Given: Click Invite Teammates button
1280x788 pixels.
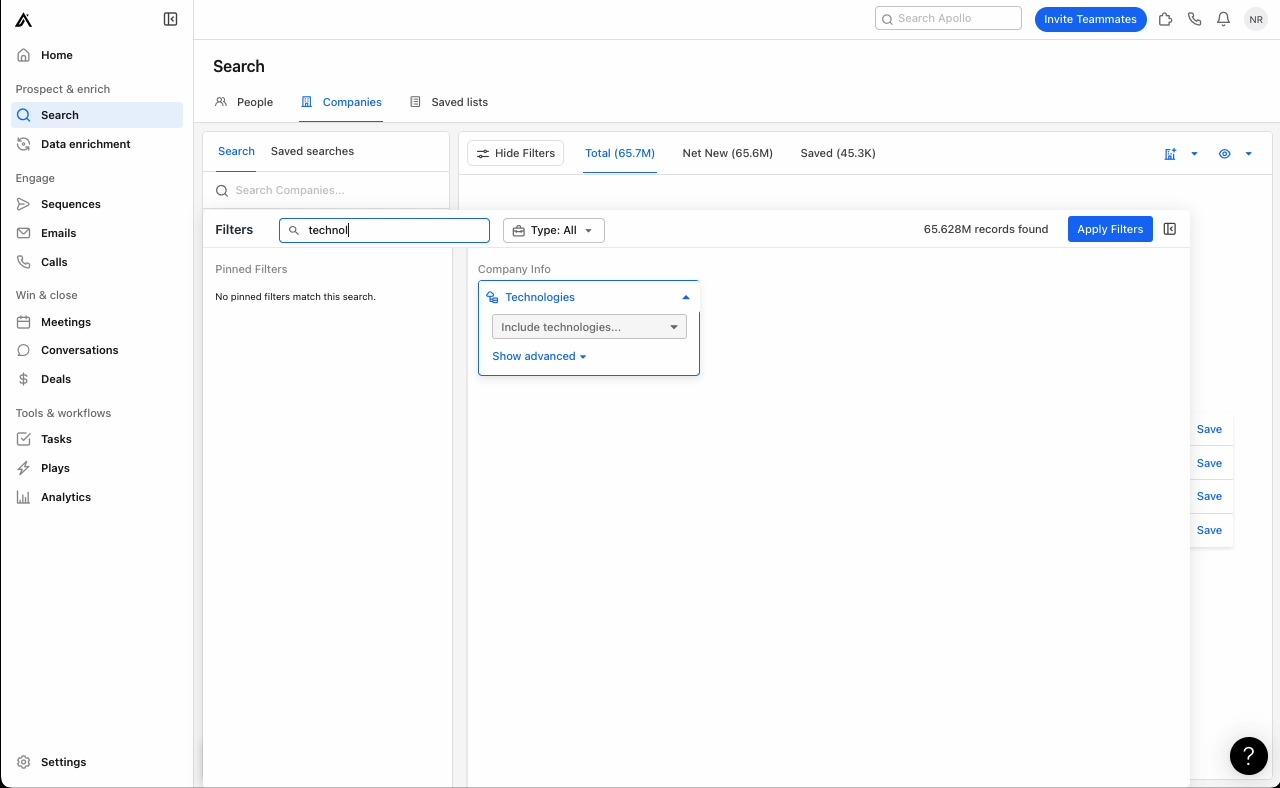Looking at the screenshot, I should point(1090,19).
